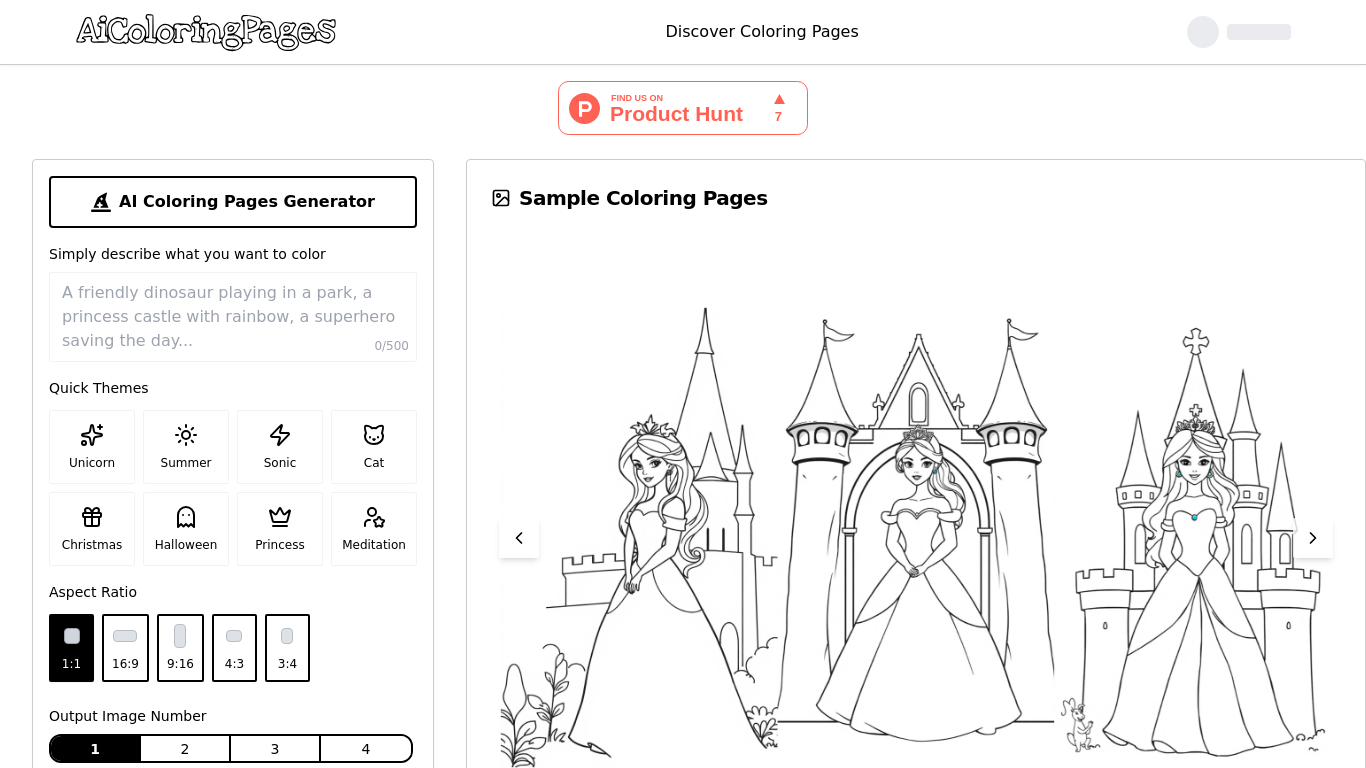Advance to the next sample coloring page
This screenshot has height=768, width=1366.
coord(1313,537)
